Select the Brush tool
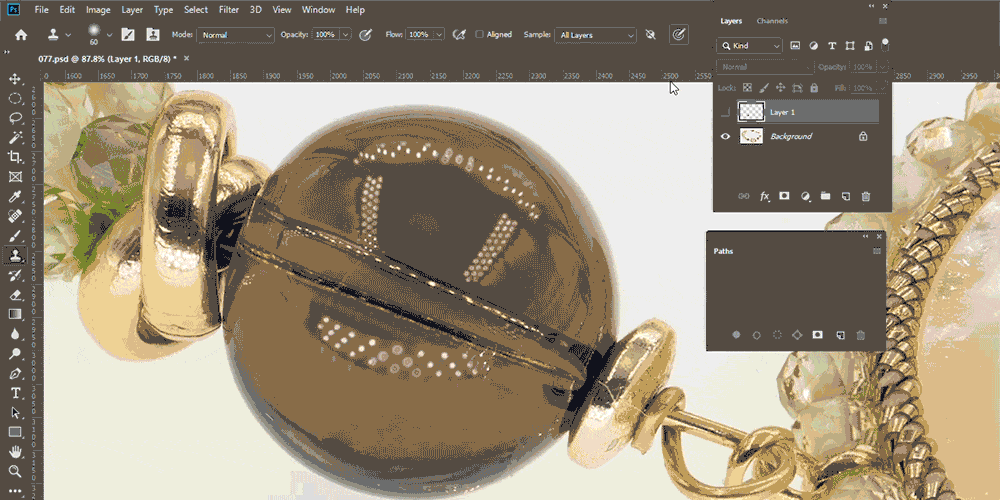The height and width of the screenshot is (500, 1000). coord(15,236)
